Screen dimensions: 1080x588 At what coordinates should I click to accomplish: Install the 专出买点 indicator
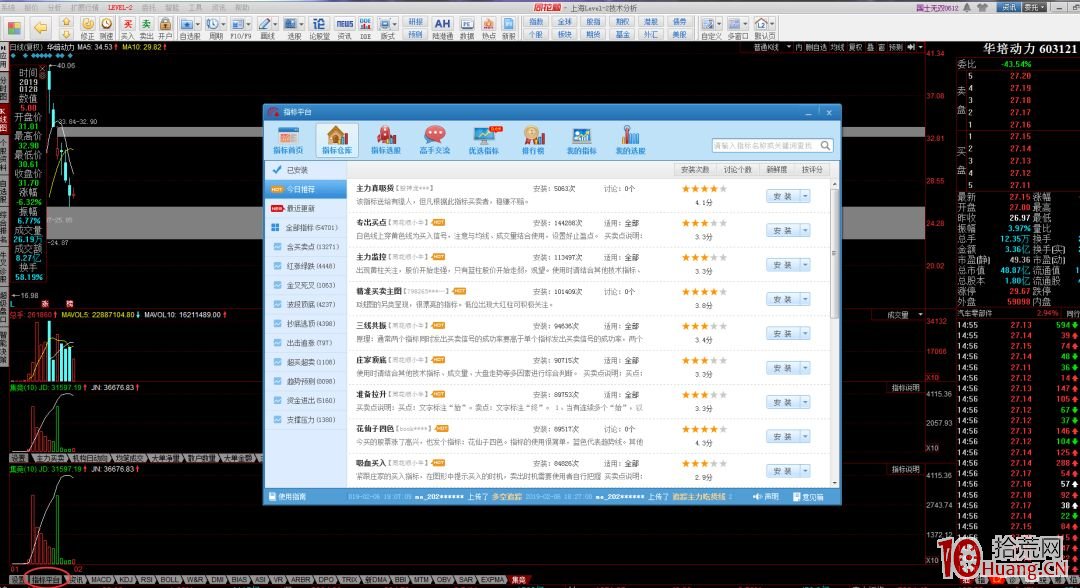[783, 231]
